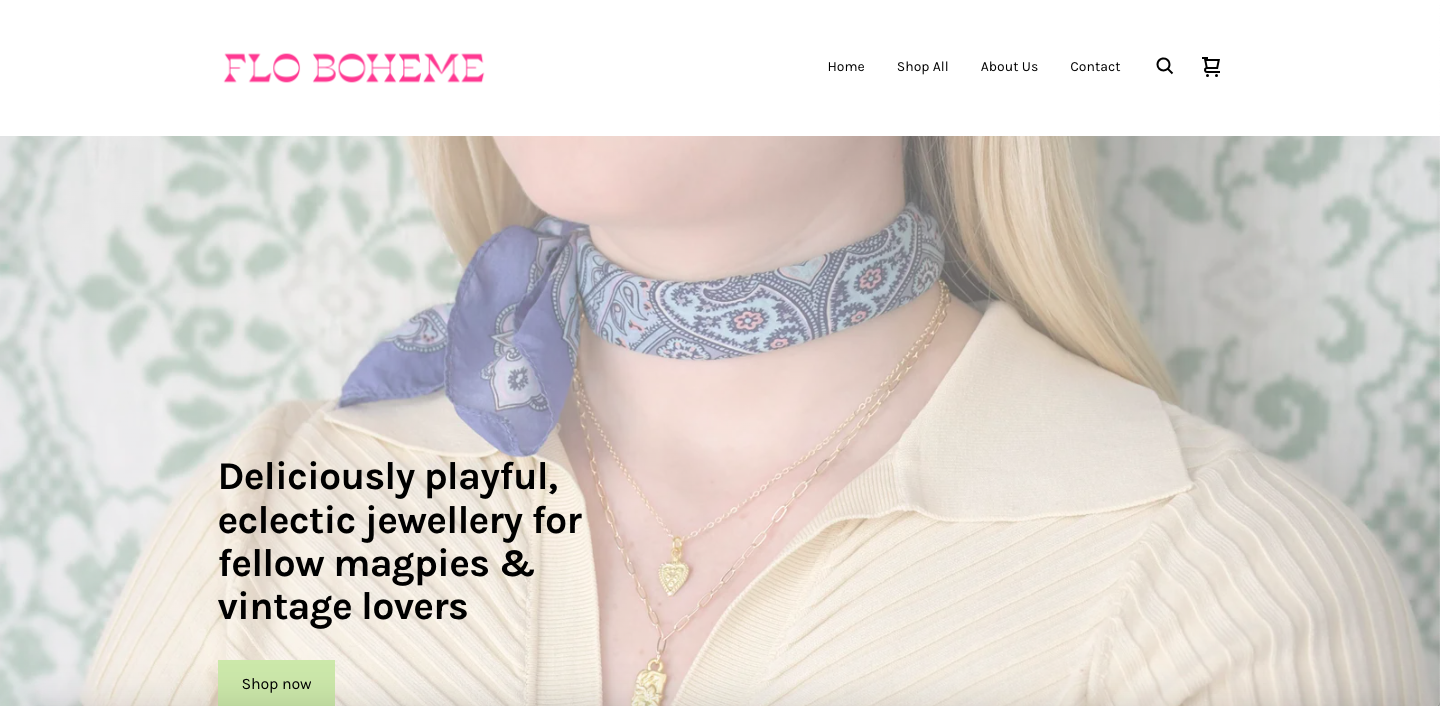Visit the About Us page link
This screenshot has height=706, width=1440.
pyautogui.click(x=1009, y=67)
